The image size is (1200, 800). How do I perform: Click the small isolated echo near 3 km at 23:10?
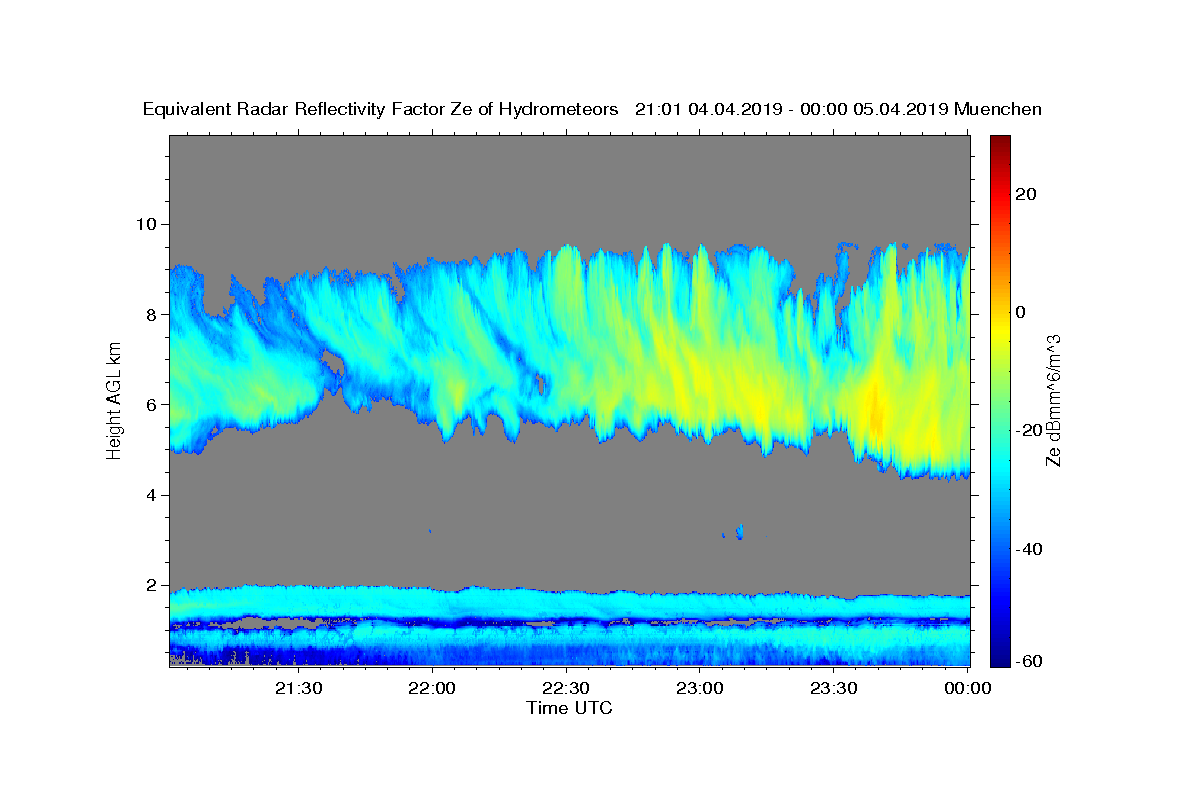[x=740, y=531]
